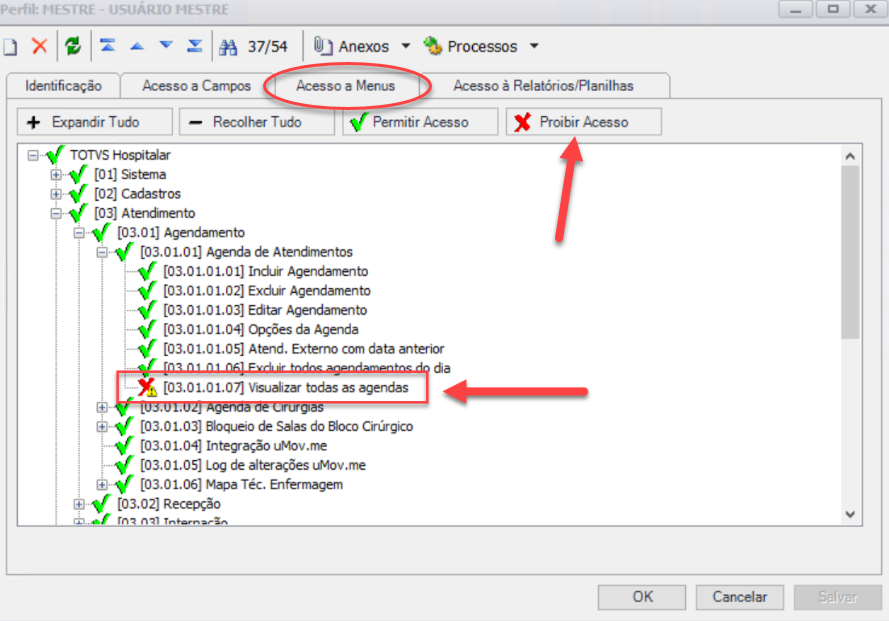Click check beside Mapa Téc. Enfermagem

click(x=124, y=484)
